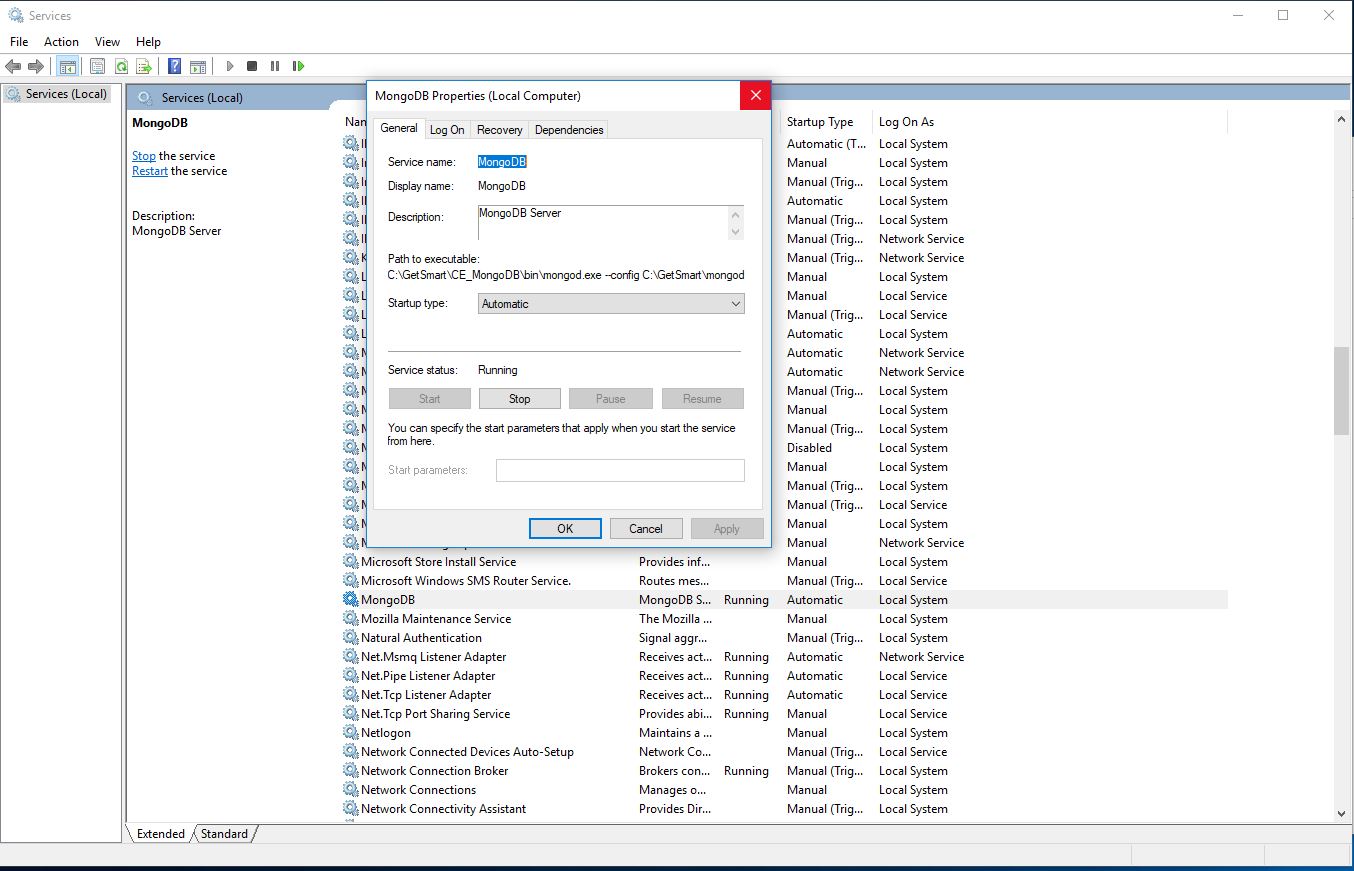
Task: Click the services list vertical scrollbar thumb
Action: tap(1341, 390)
